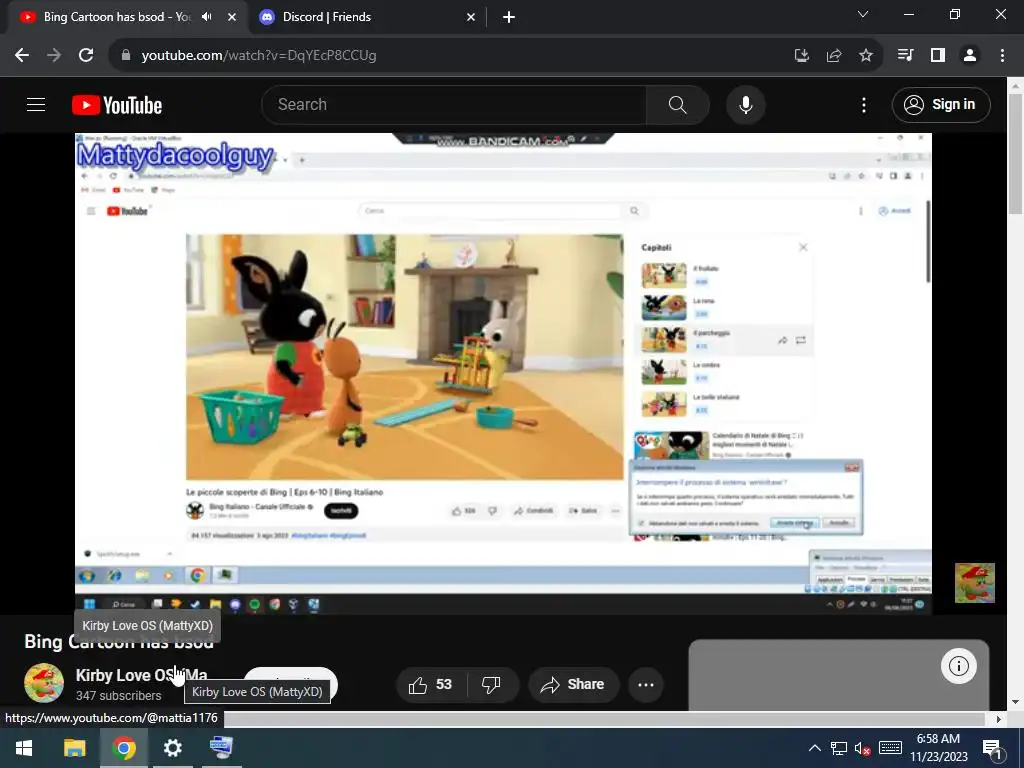The height and width of the screenshot is (768, 1024).
Task: Open the tab search dropdown chevron
Action: pyautogui.click(x=863, y=14)
